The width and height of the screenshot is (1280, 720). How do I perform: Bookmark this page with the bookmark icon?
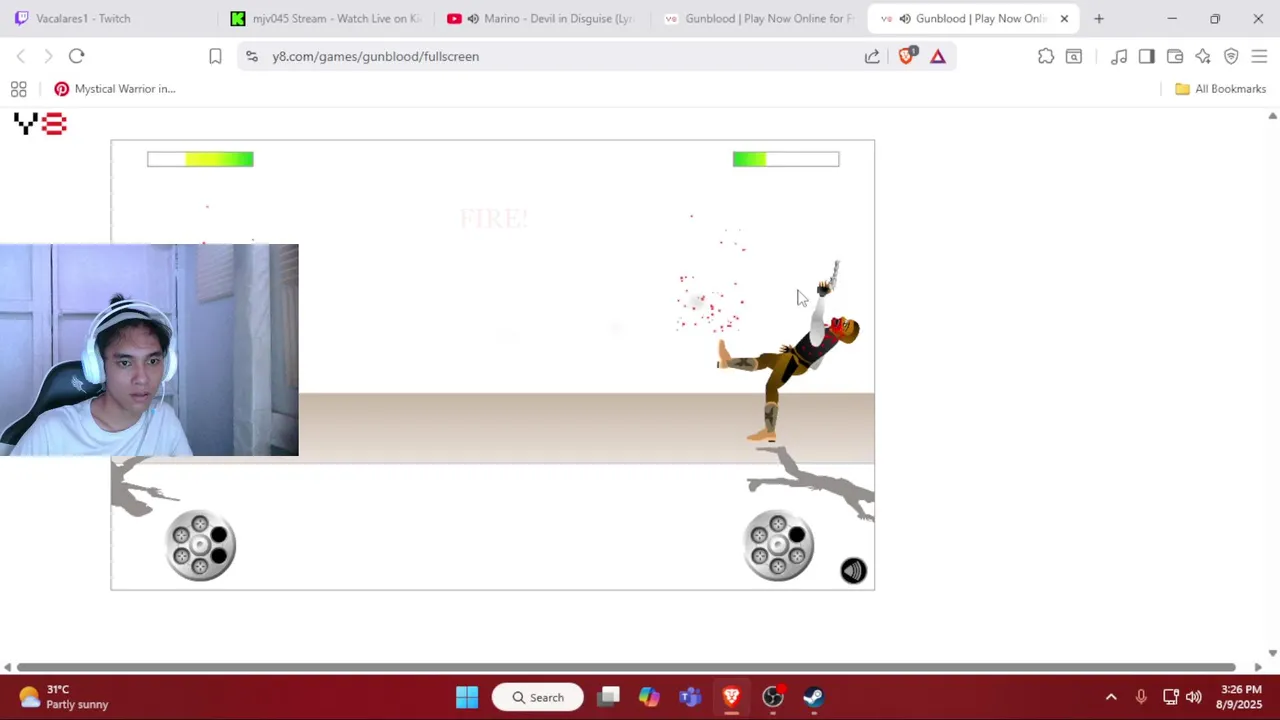point(215,56)
